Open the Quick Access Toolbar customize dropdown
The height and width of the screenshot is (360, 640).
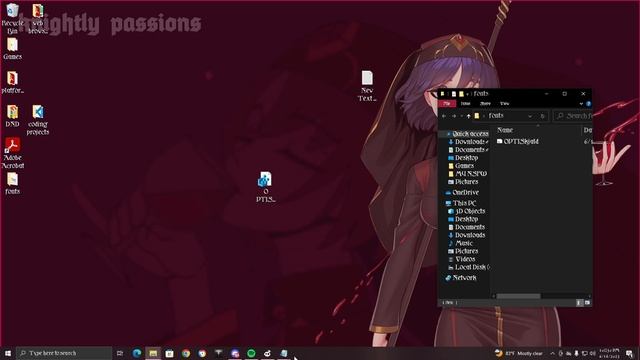468,94
